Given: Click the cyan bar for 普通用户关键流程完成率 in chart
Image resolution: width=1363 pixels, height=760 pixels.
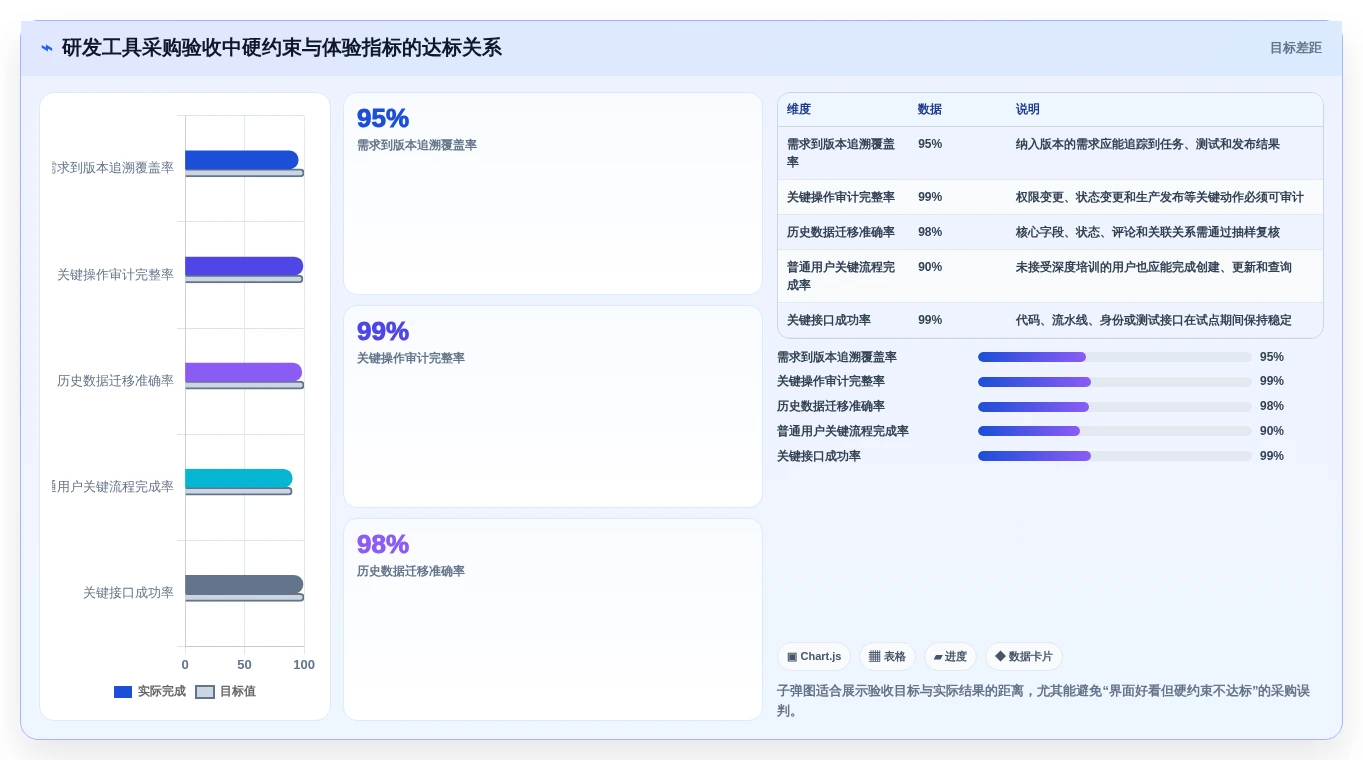Looking at the screenshot, I should pyautogui.click(x=239, y=478).
